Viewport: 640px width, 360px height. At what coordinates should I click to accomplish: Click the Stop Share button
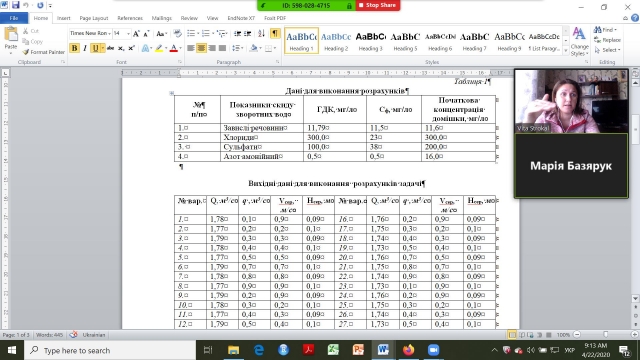tap(377, 5)
